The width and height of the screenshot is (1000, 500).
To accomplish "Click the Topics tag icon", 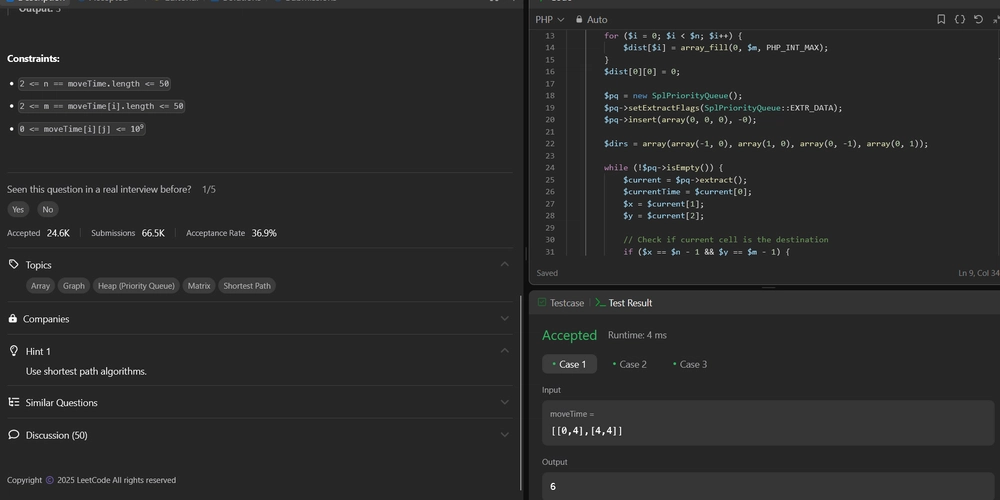I will pyautogui.click(x=13, y=264).
